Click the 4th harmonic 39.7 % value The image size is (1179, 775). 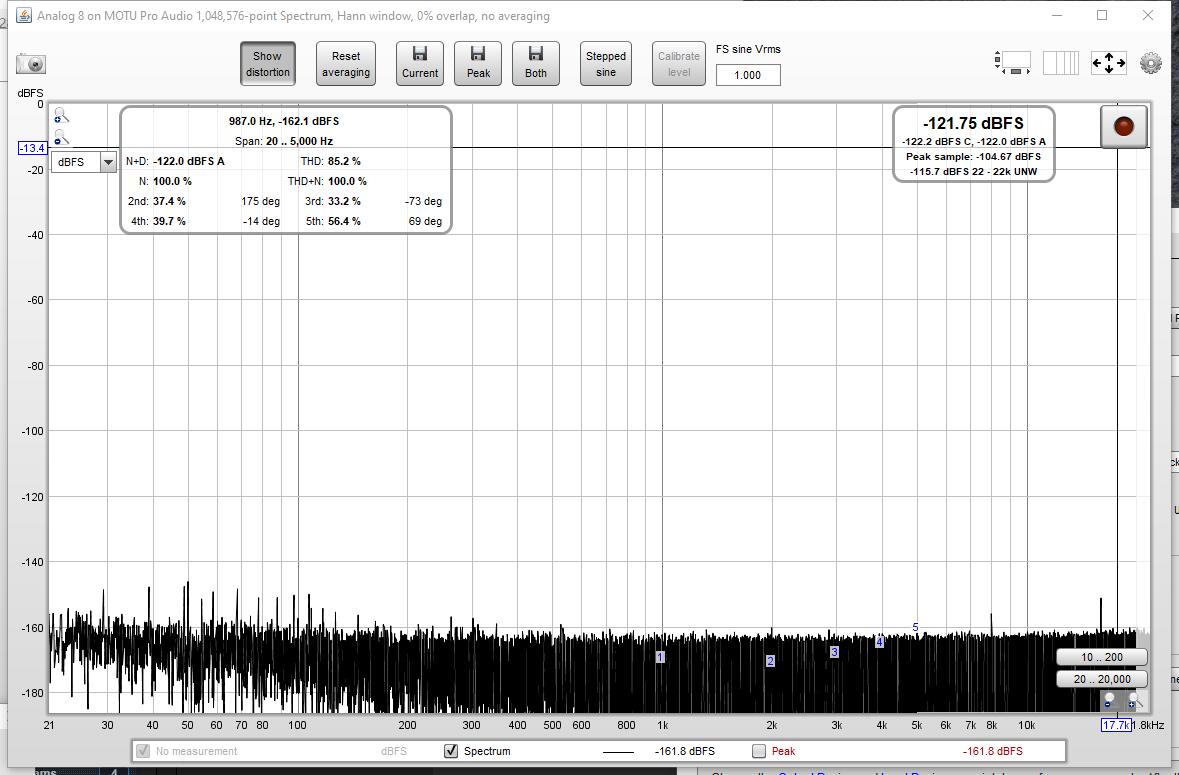click(169, 221)
